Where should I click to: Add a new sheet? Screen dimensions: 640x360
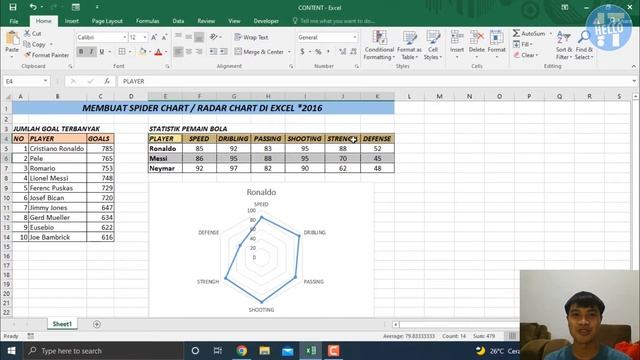pyautogui.click(x=97, y=324)
